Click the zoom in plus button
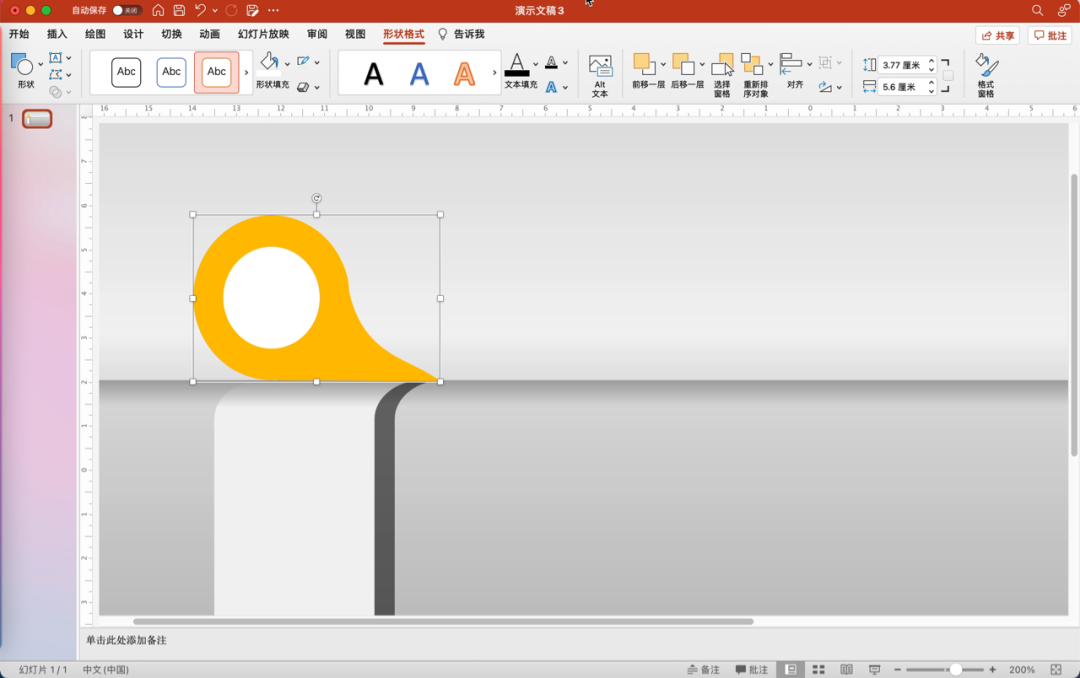1080x678 pixels. (x=993, y=670)
